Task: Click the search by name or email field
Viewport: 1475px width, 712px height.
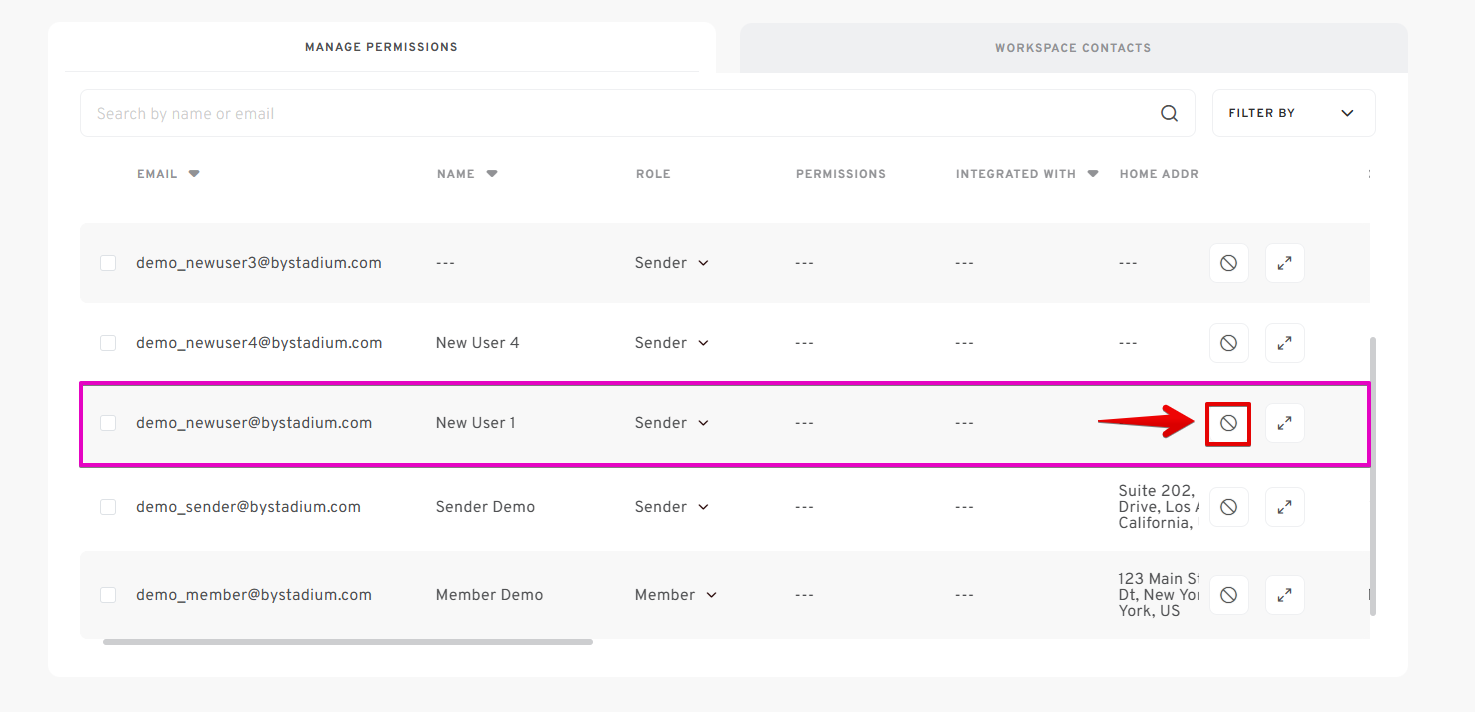Action: tap(620, 114)
